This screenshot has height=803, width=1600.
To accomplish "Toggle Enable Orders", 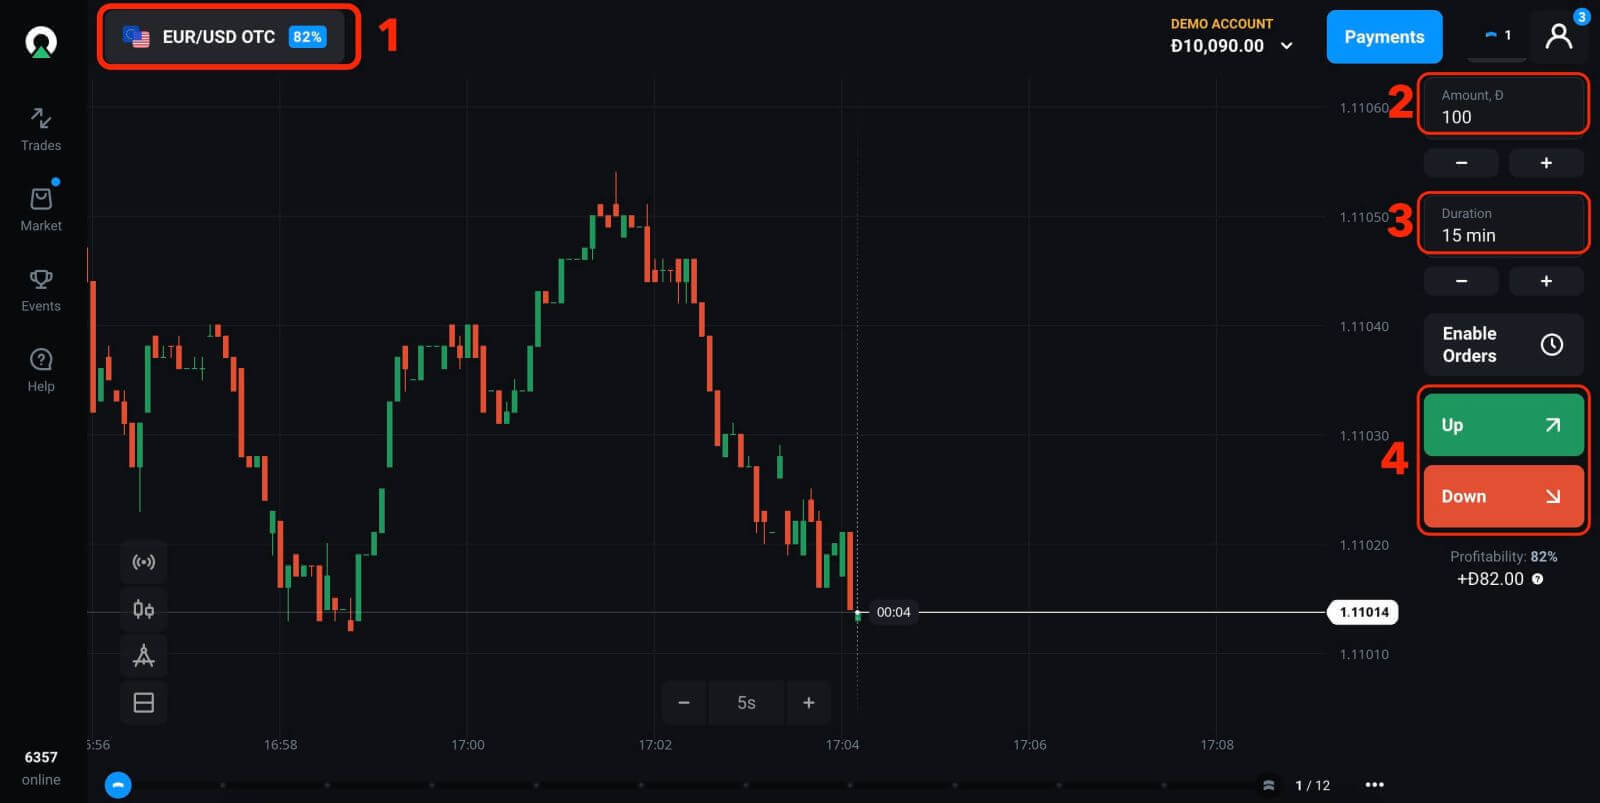I will (x=1503, y=345).
